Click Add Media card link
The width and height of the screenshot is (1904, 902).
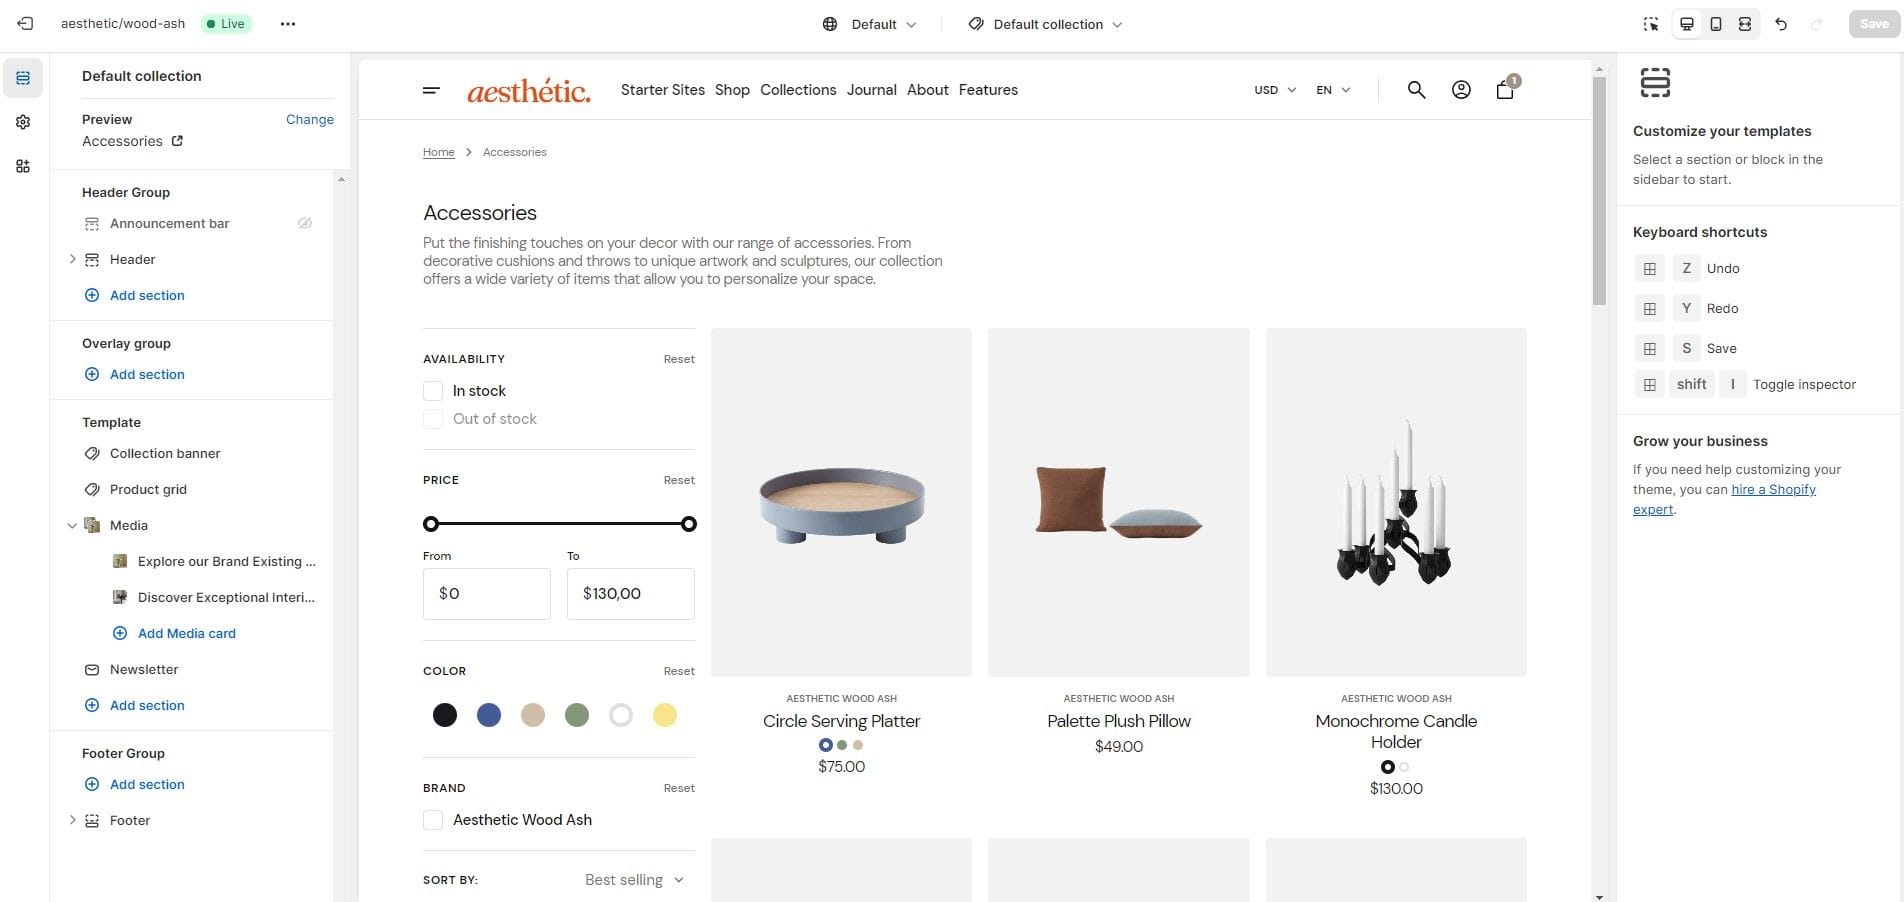[186, 633]
